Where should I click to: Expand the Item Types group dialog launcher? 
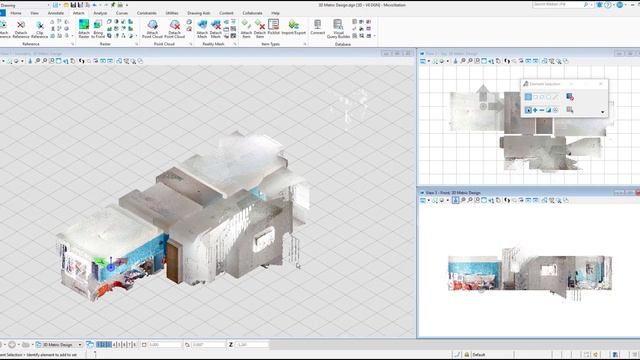(304, 44)
